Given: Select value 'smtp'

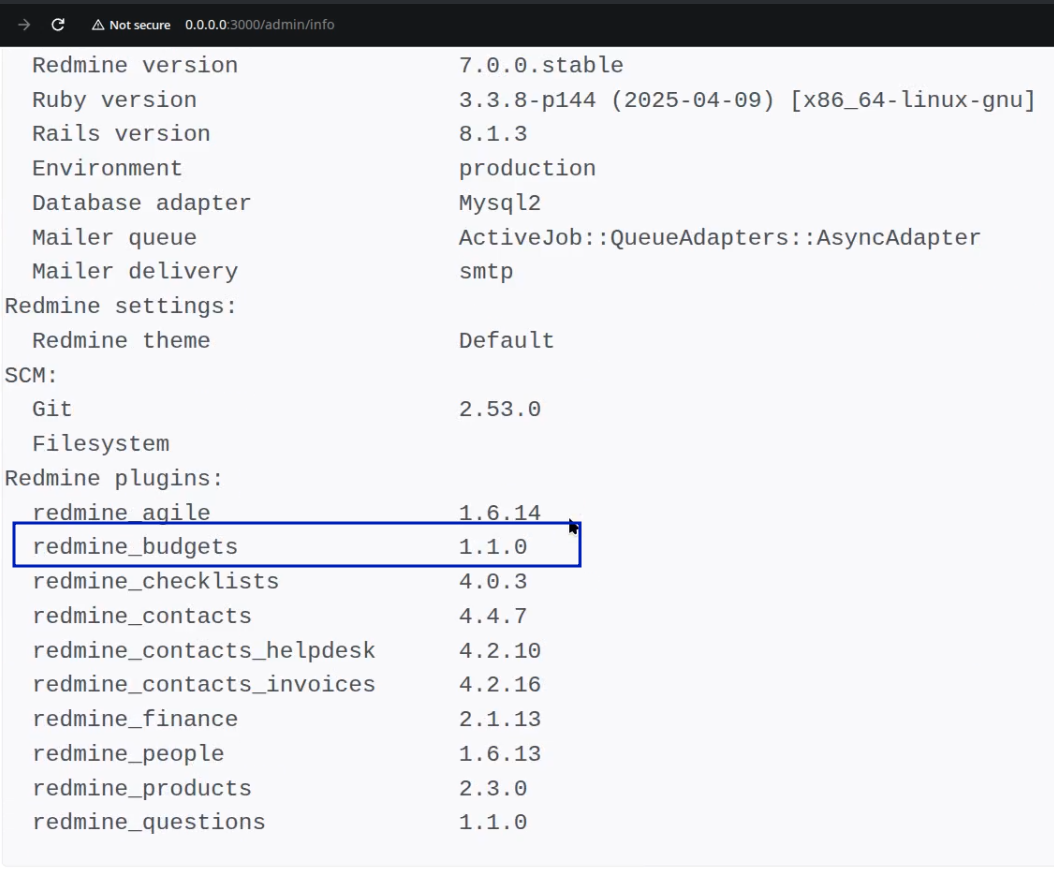Looking at the screenshot, I should [x=486, y=272].
